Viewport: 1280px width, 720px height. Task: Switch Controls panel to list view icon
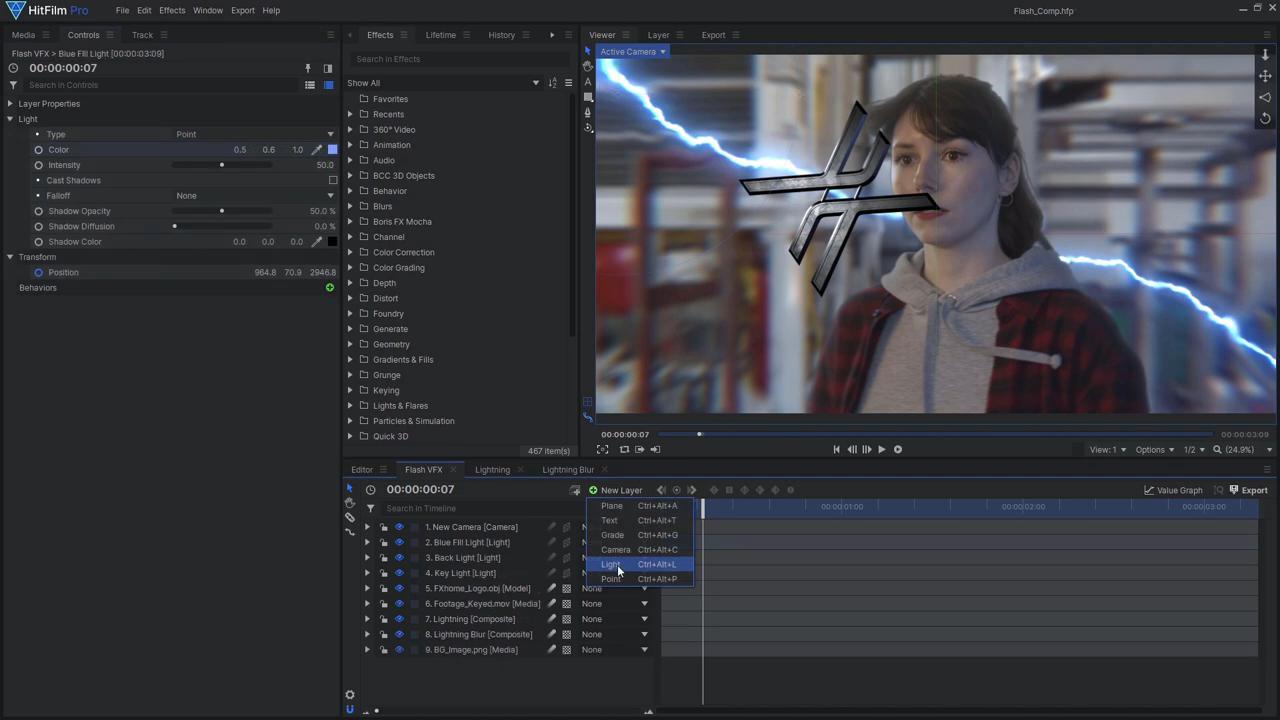pos(310,85)
